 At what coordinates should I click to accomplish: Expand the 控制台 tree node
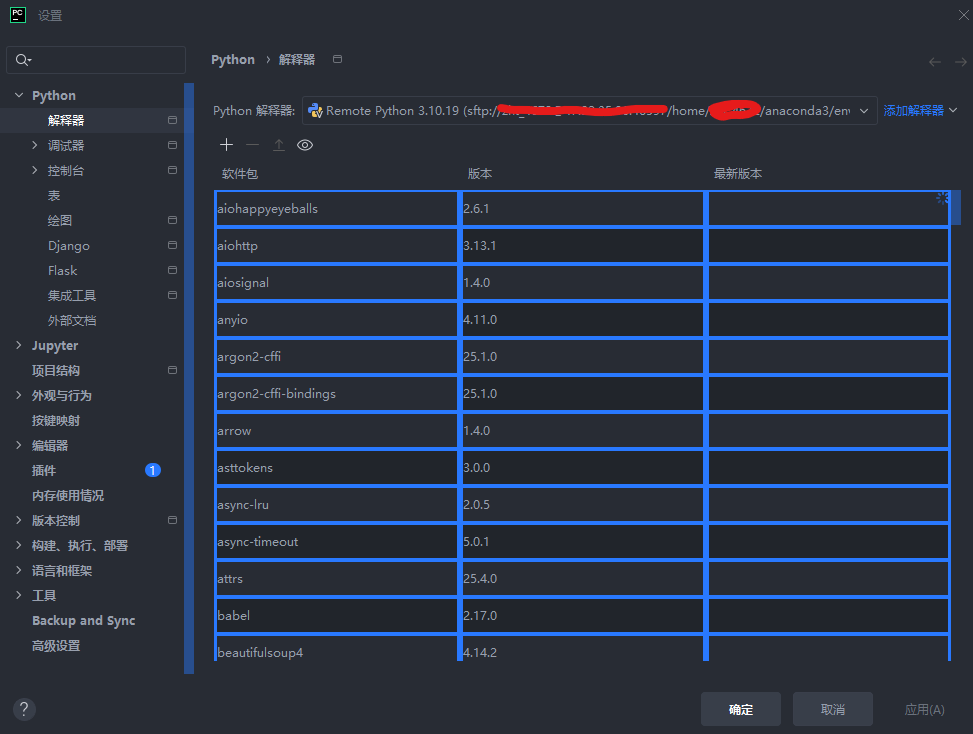(x=35, y=170)
